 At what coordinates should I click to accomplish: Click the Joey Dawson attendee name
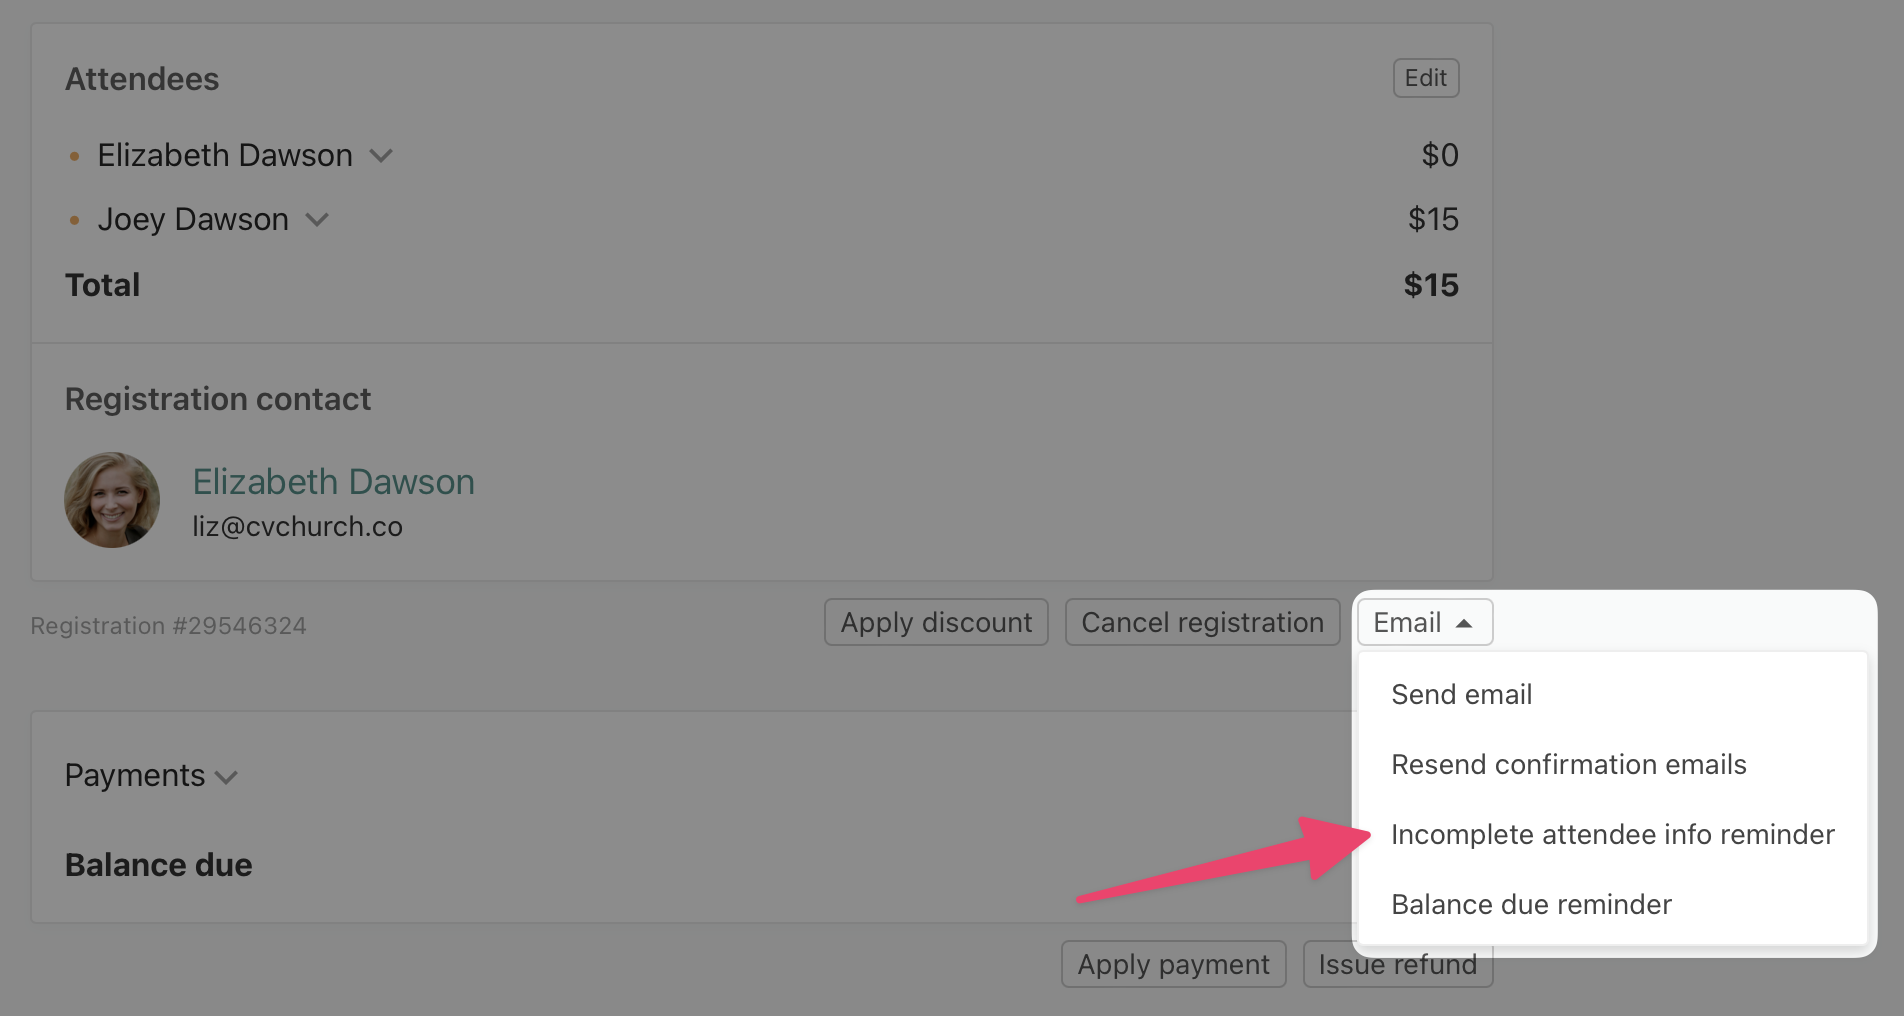coord(193,220)
